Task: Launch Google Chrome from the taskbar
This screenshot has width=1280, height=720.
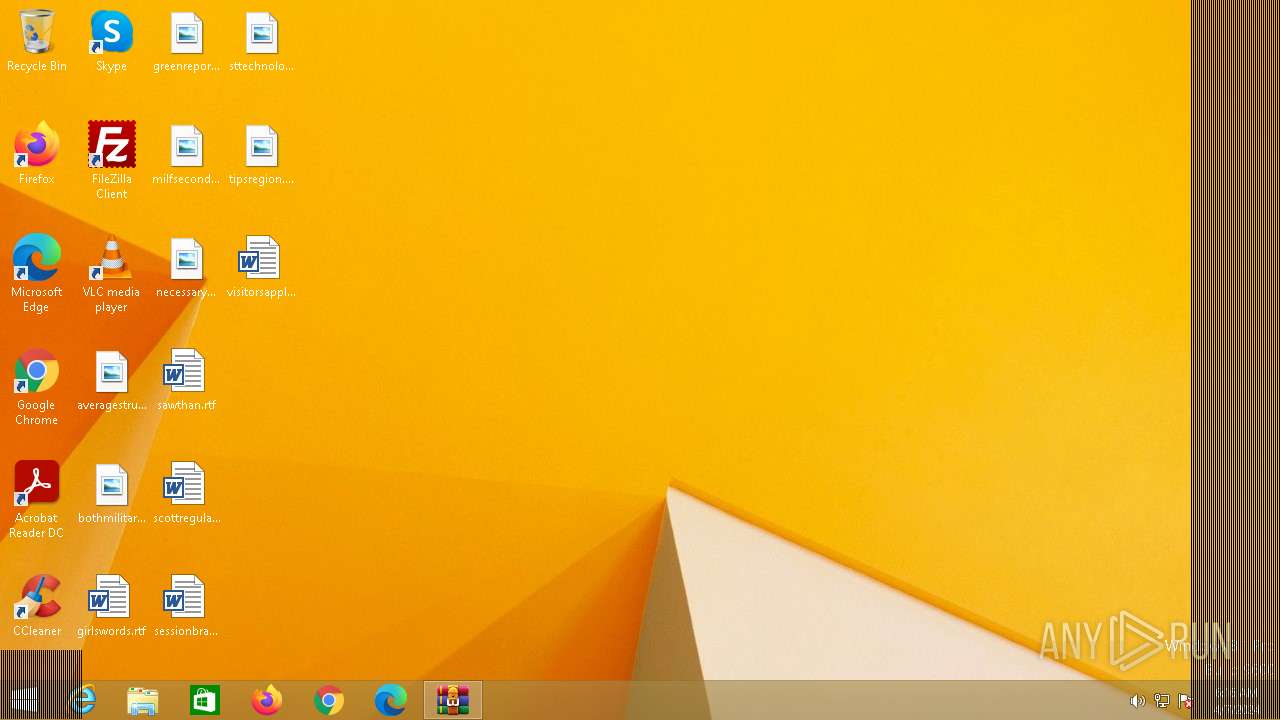Action: (x=329, y=701)
